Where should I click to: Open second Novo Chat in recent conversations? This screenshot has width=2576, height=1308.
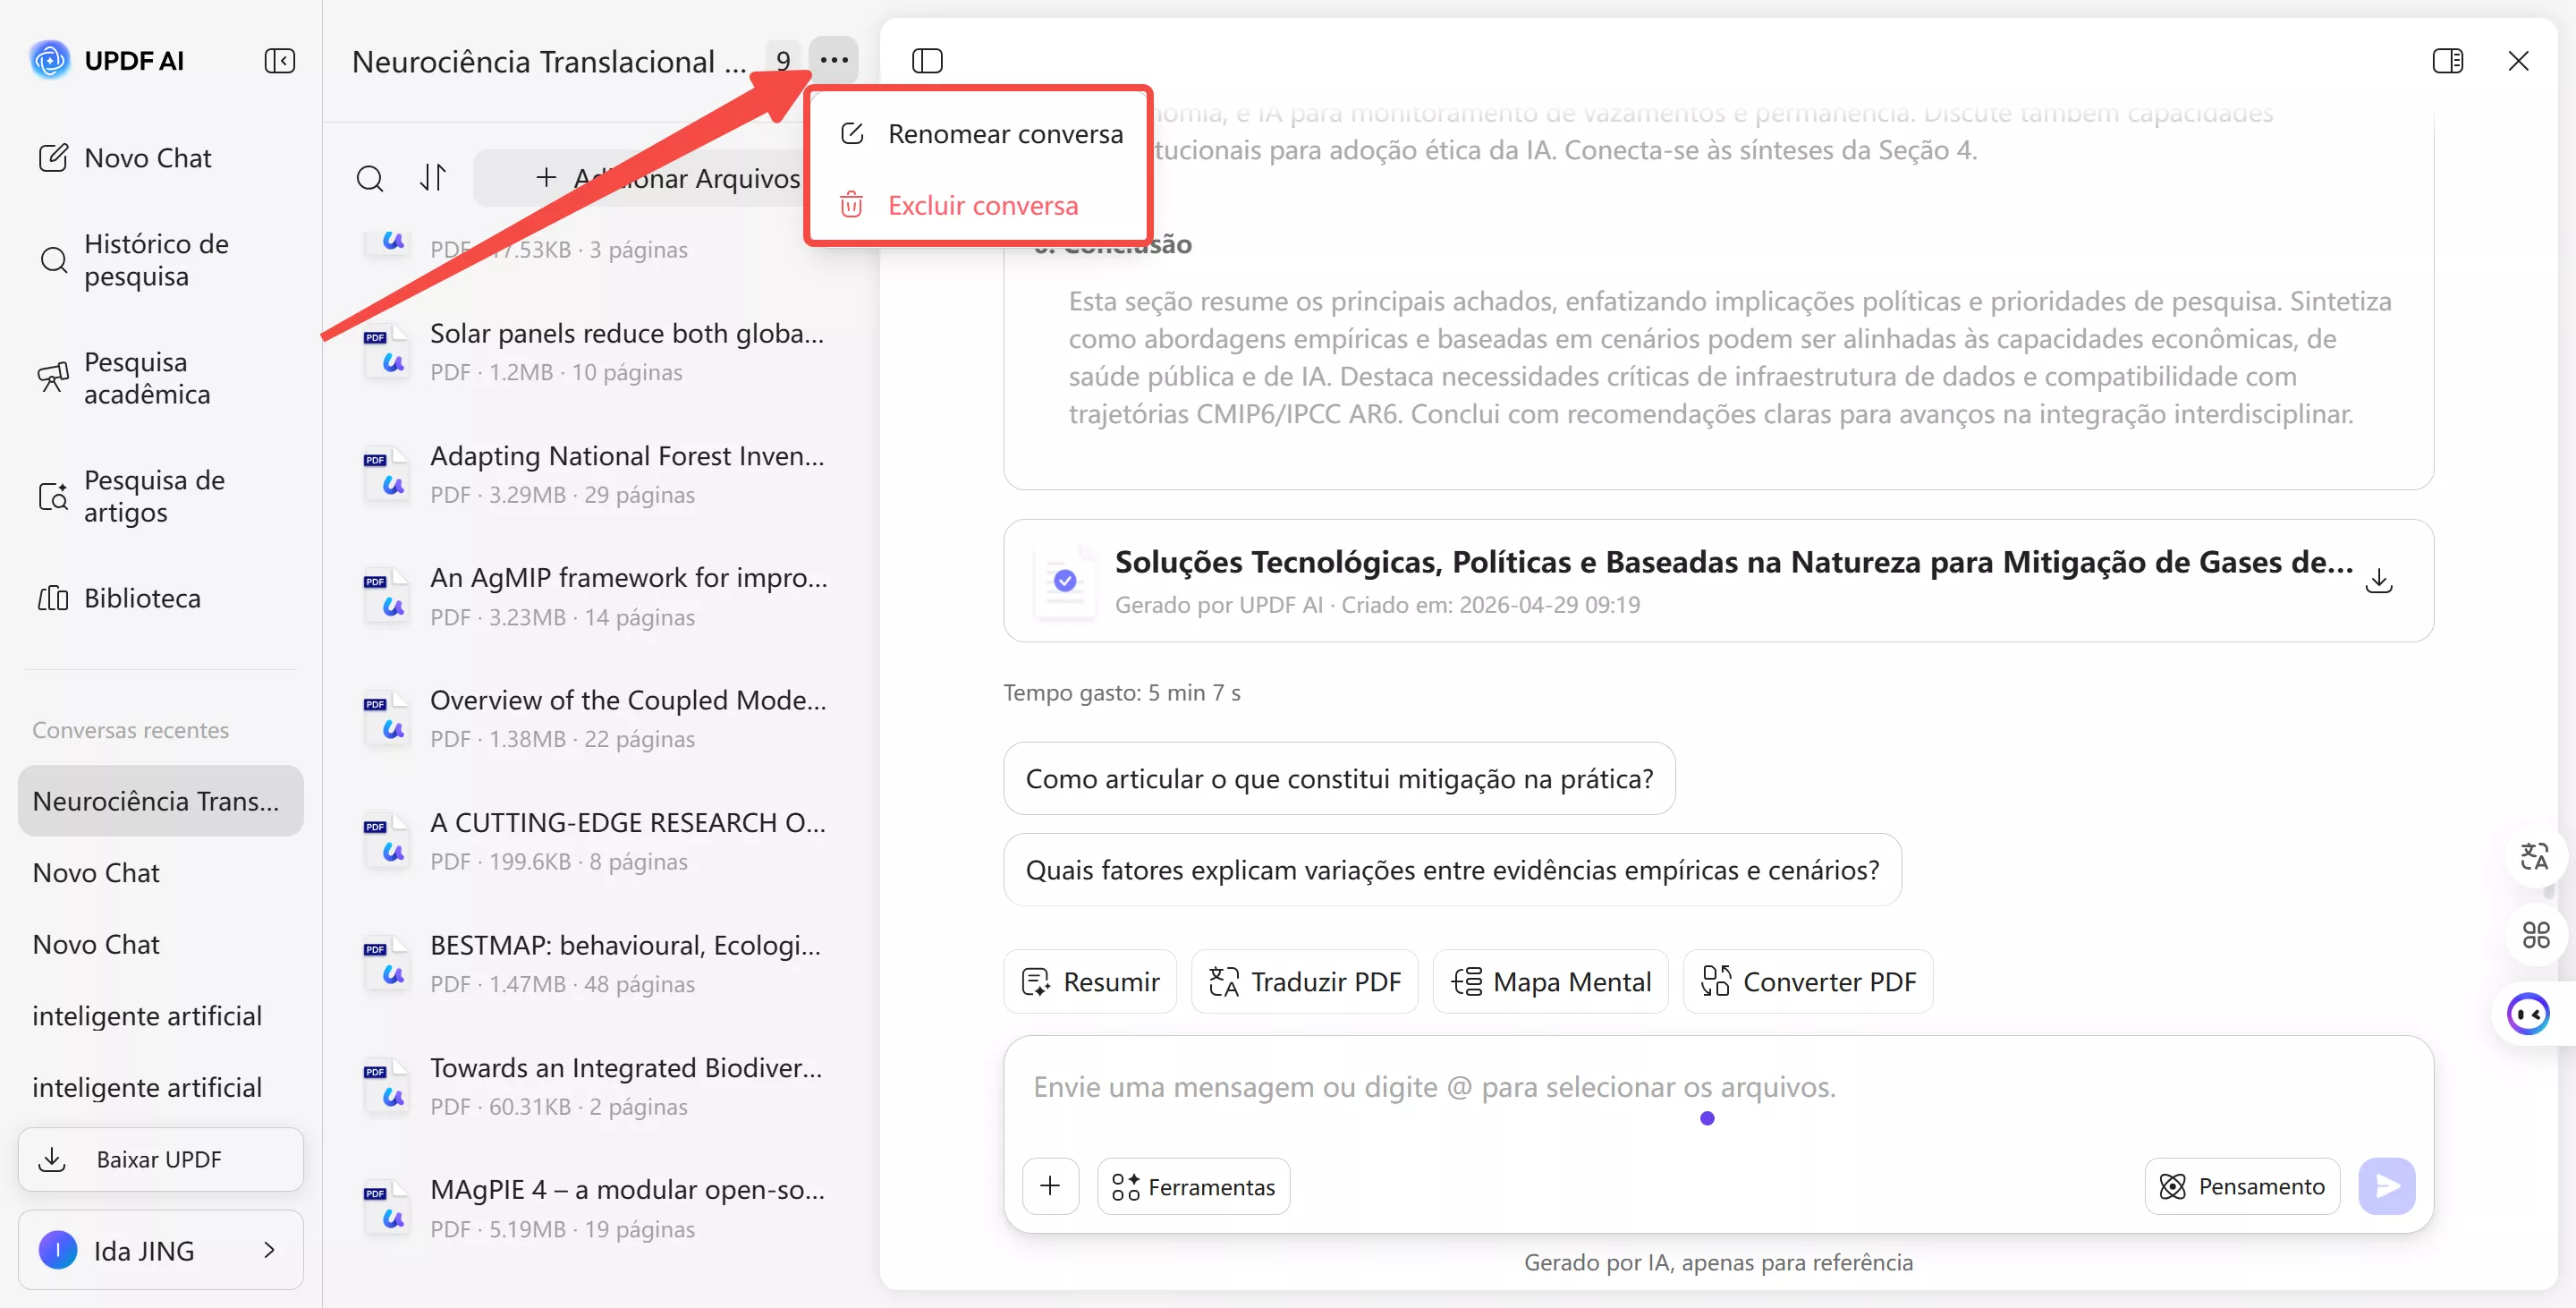click(160, 944)
